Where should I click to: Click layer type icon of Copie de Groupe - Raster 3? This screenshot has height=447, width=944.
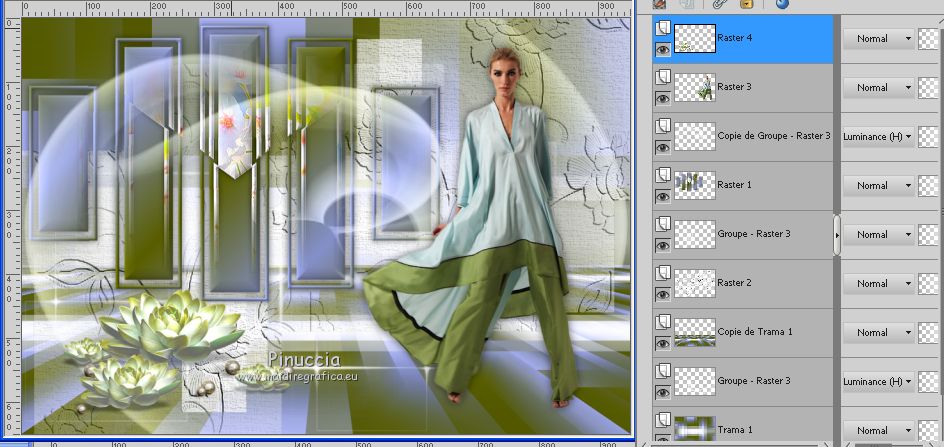tap(663, 125)
